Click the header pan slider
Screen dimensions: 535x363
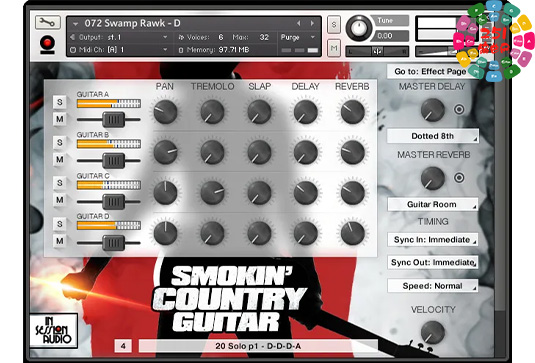point(377,52)
